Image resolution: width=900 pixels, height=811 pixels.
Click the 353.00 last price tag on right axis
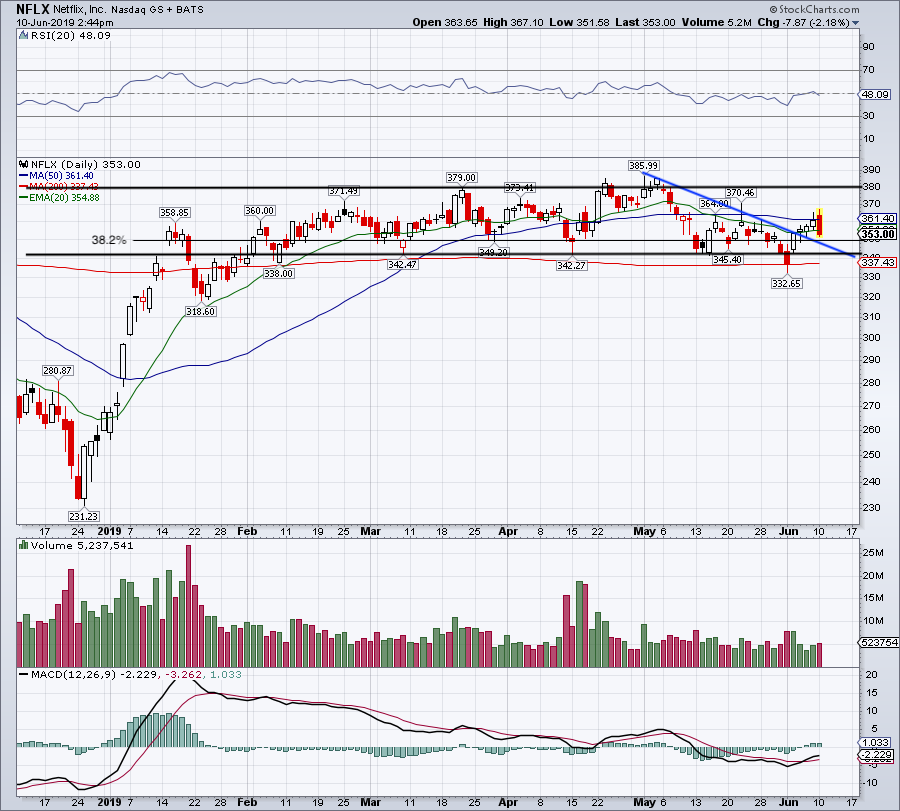coord(878,234)
